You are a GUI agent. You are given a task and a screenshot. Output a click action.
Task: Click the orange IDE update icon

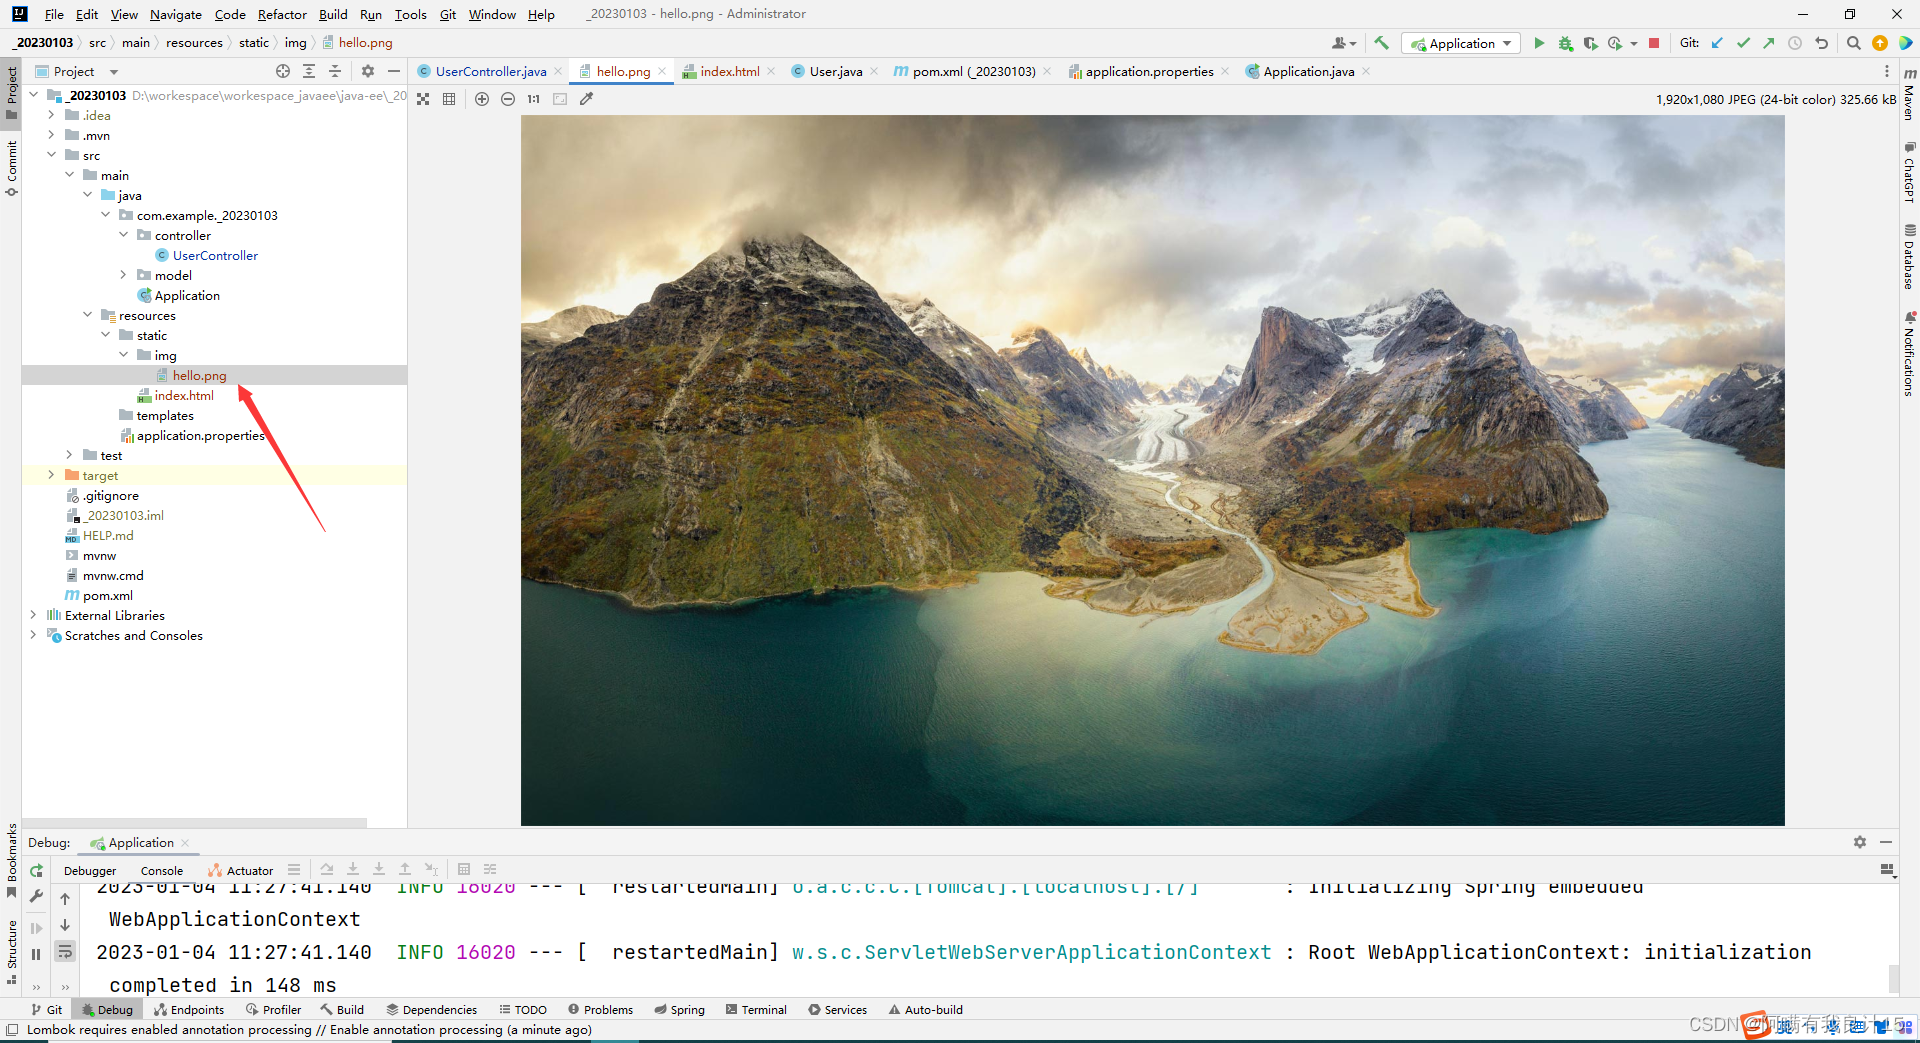point(1879,43)
